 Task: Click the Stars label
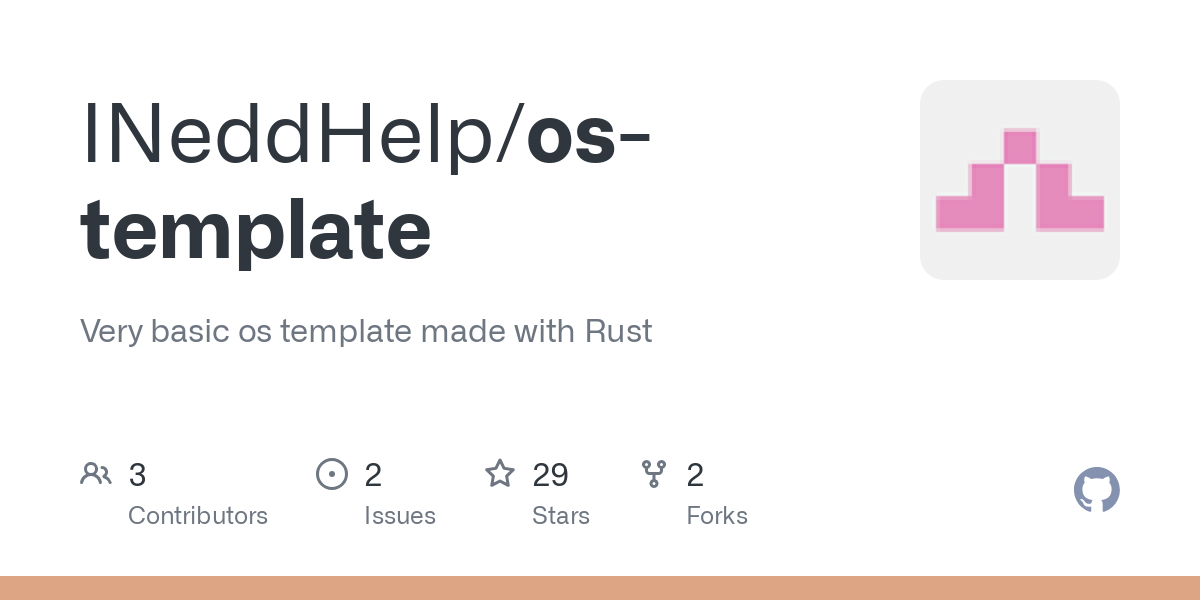[x=561, y=516]
